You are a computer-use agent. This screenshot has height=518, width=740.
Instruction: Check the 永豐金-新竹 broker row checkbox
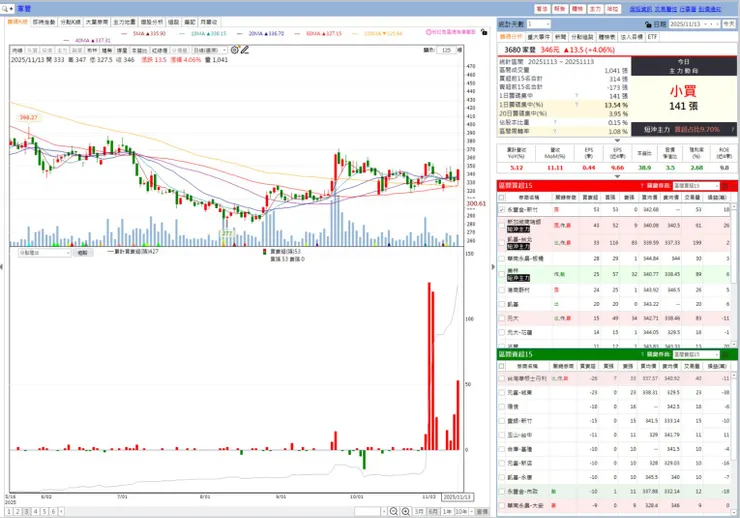502,209
